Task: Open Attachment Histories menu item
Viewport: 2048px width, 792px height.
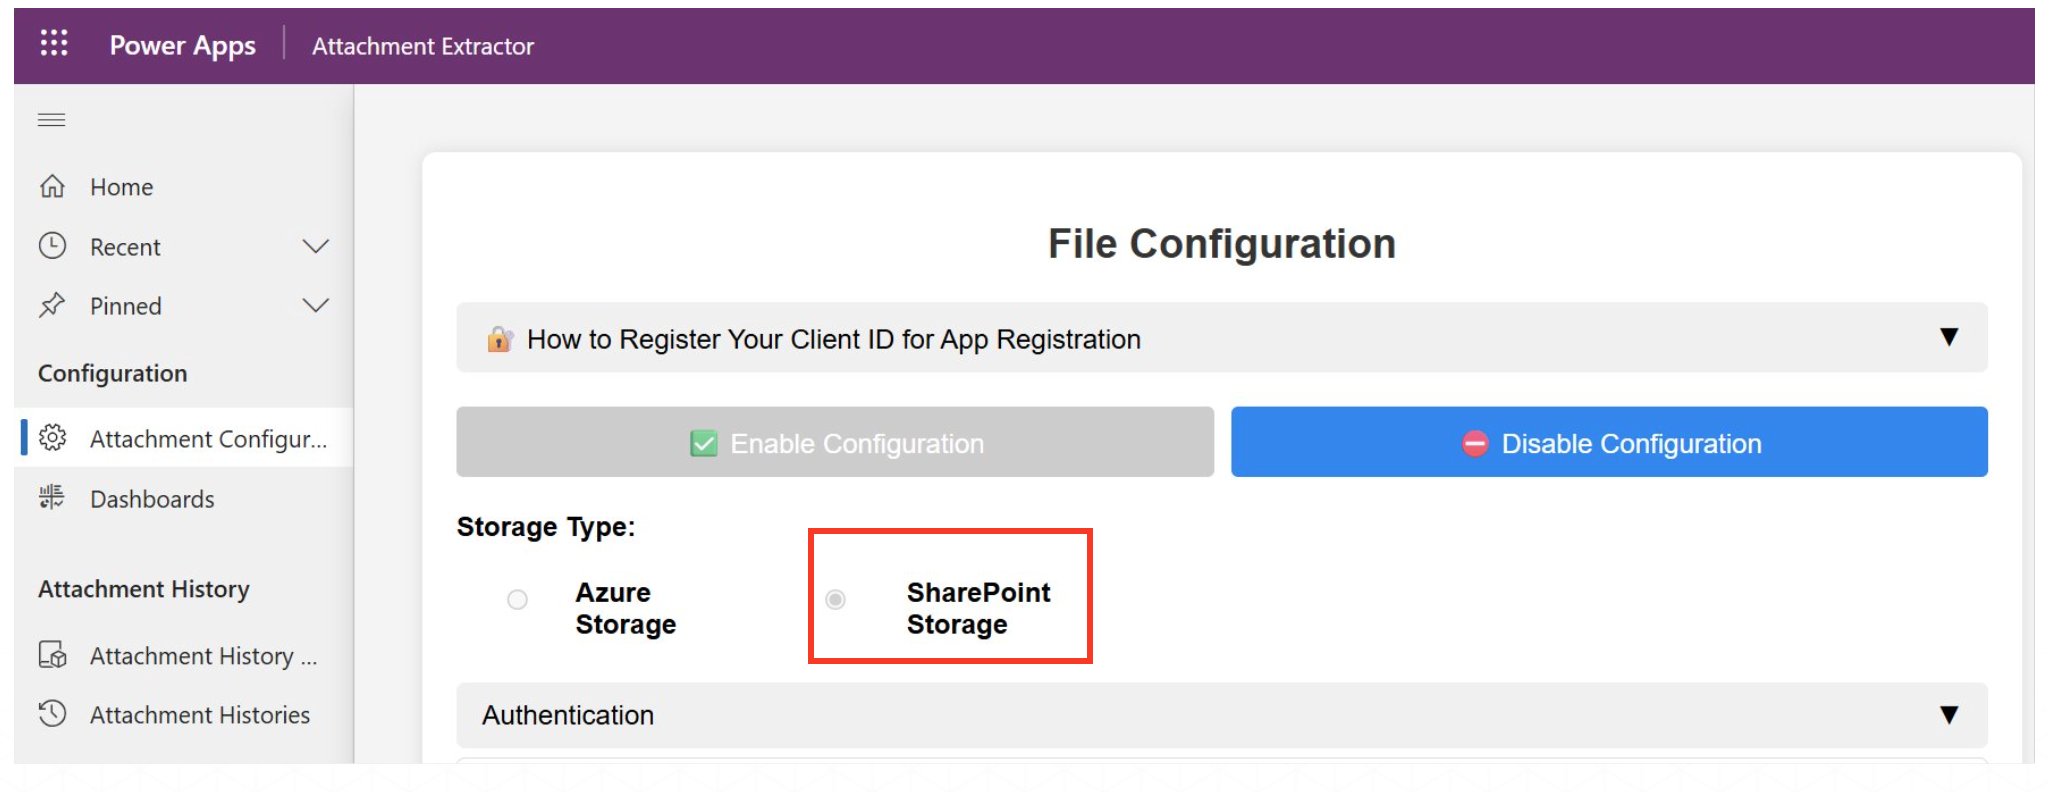Action: (199, 715)
